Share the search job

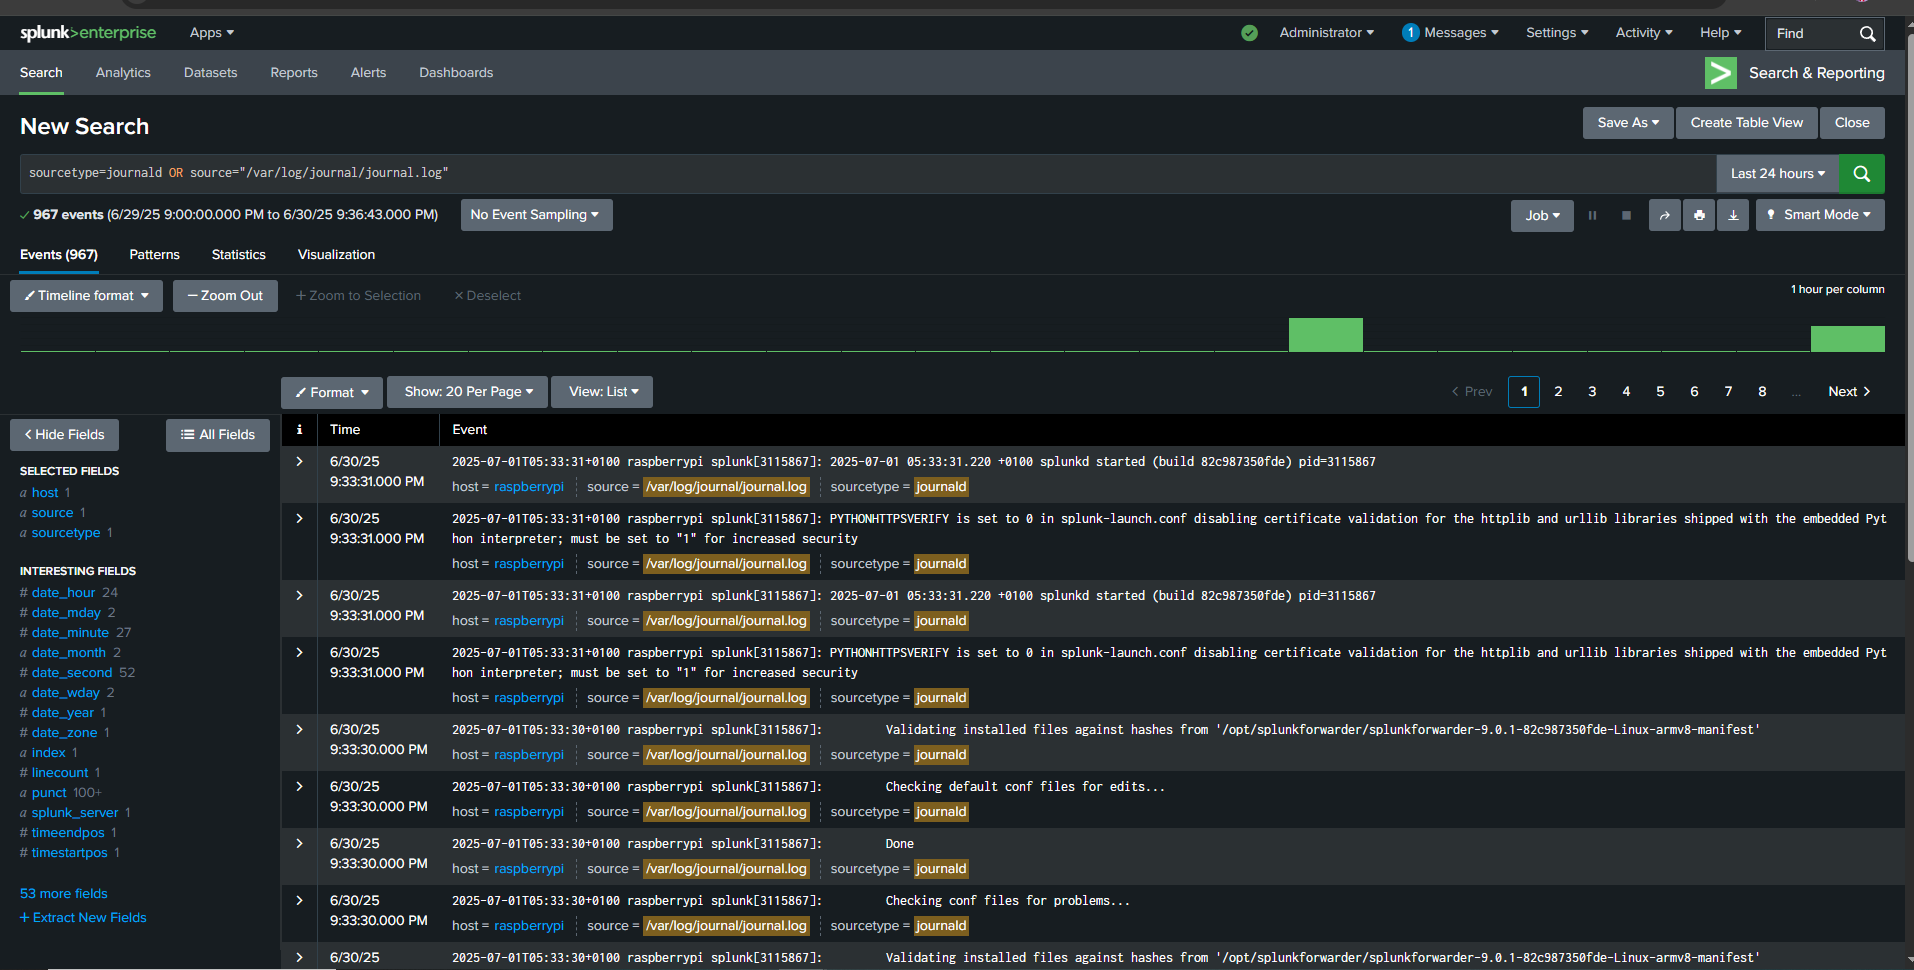coord(1664,215)
